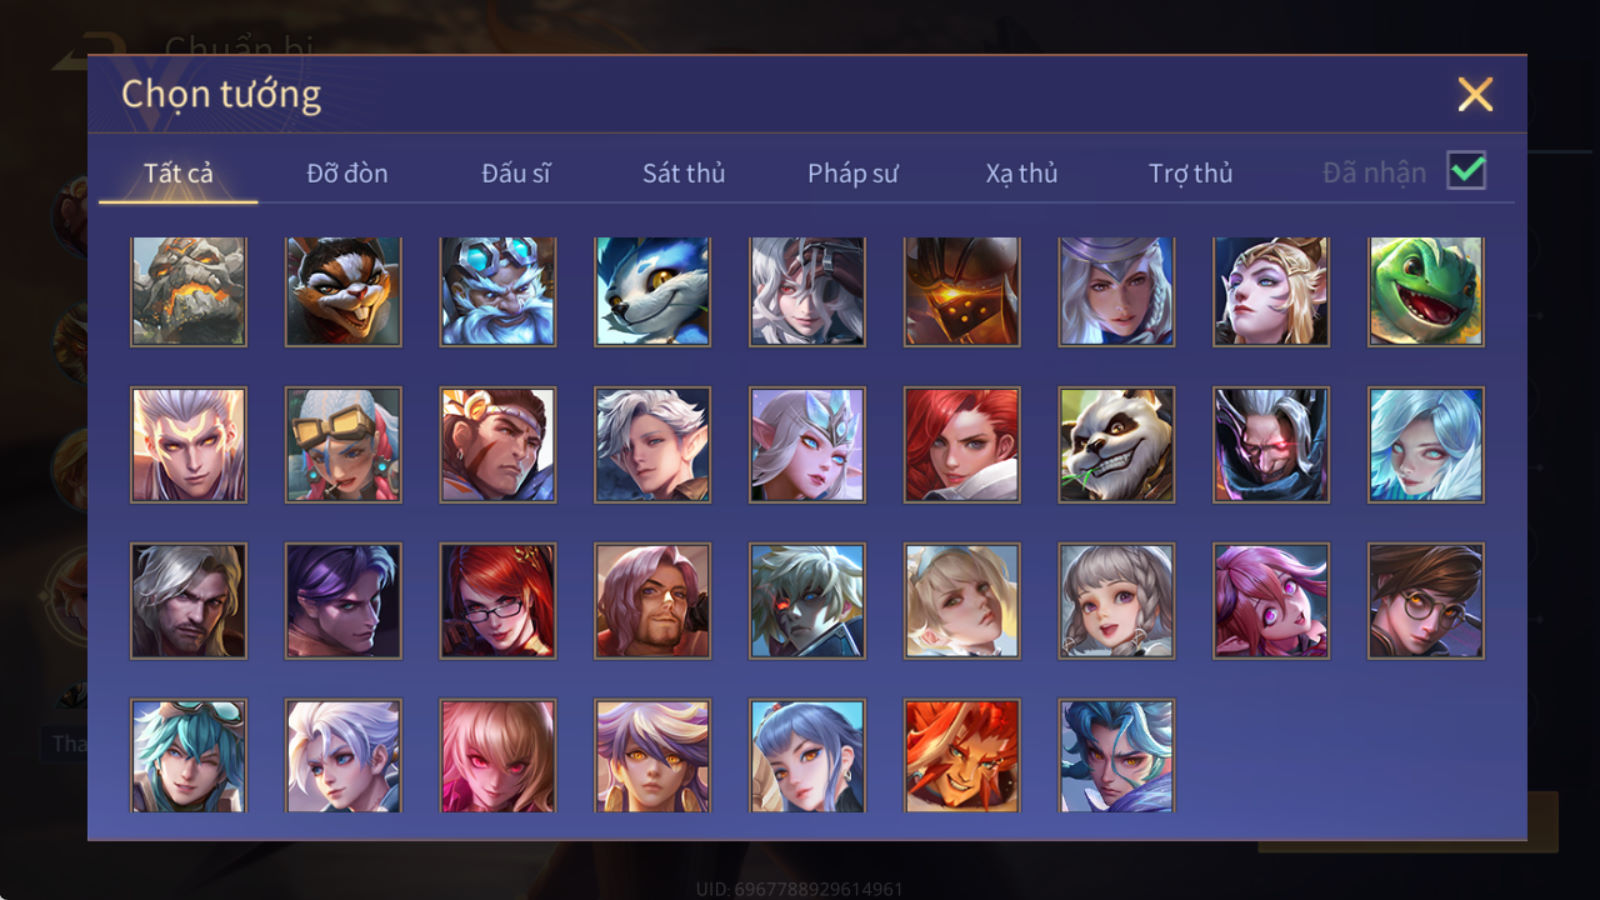Close the Chọn tướng dialog
The height and width of the screenshot is (900, 1600).
tap(1475, 95)
